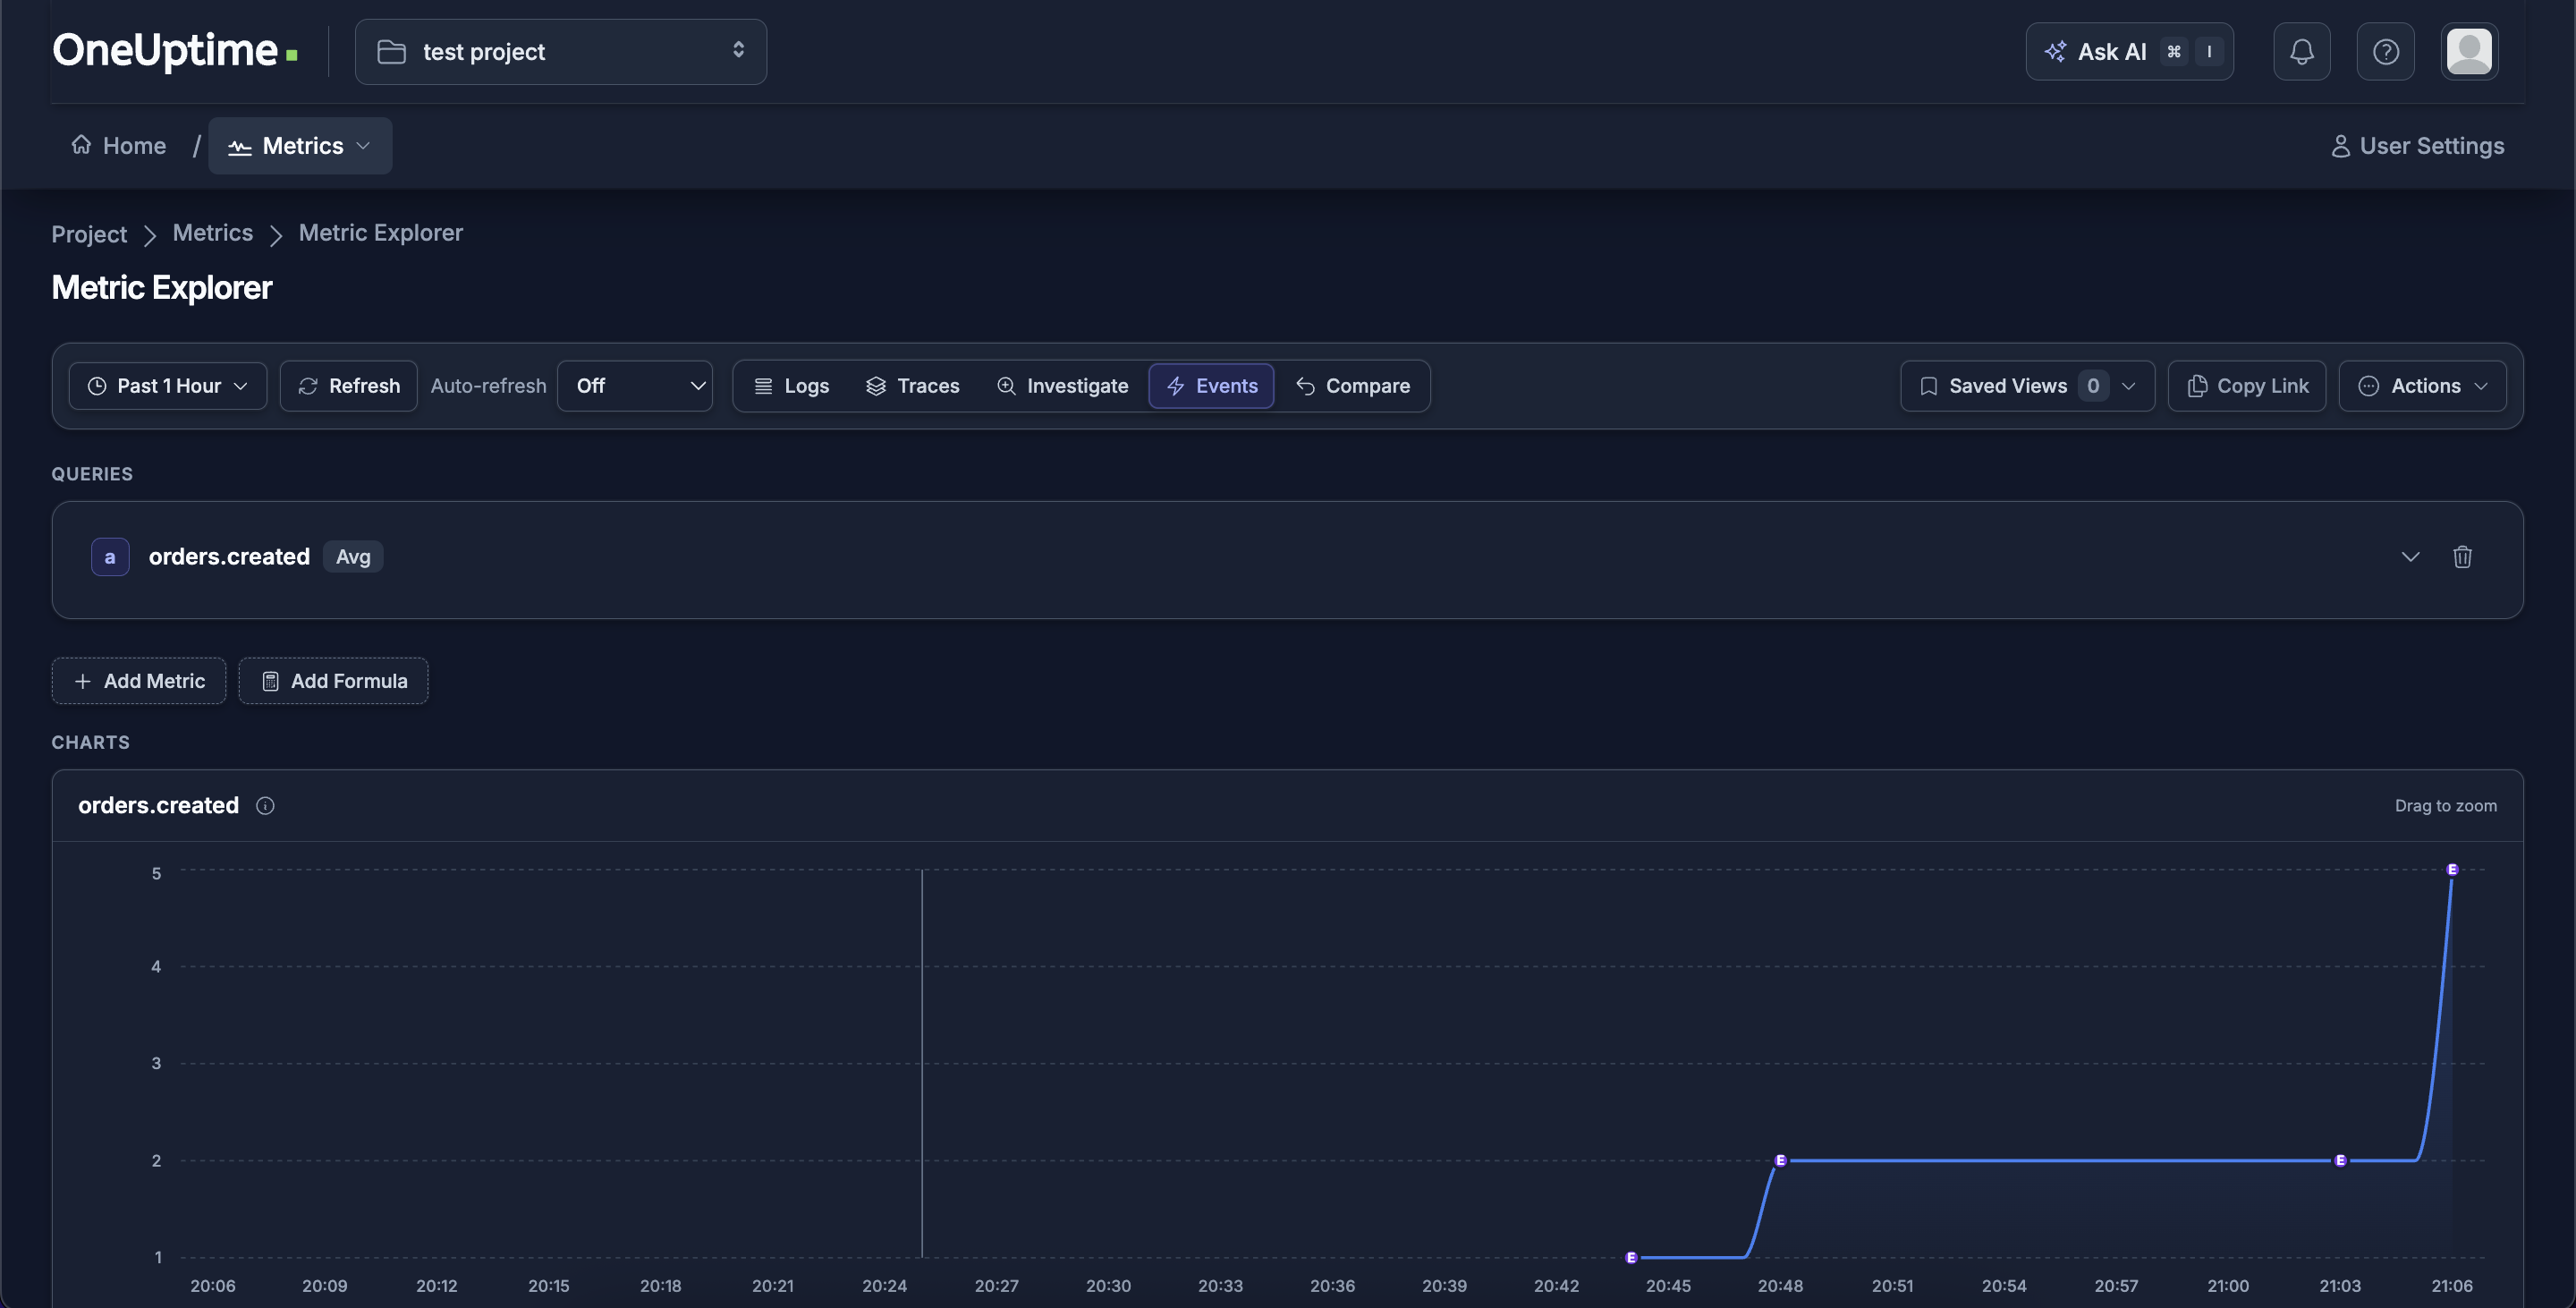Viewport: 2576px width, 1308px height.
Task: Click the query 'a' alias badge
Action: 110,557
